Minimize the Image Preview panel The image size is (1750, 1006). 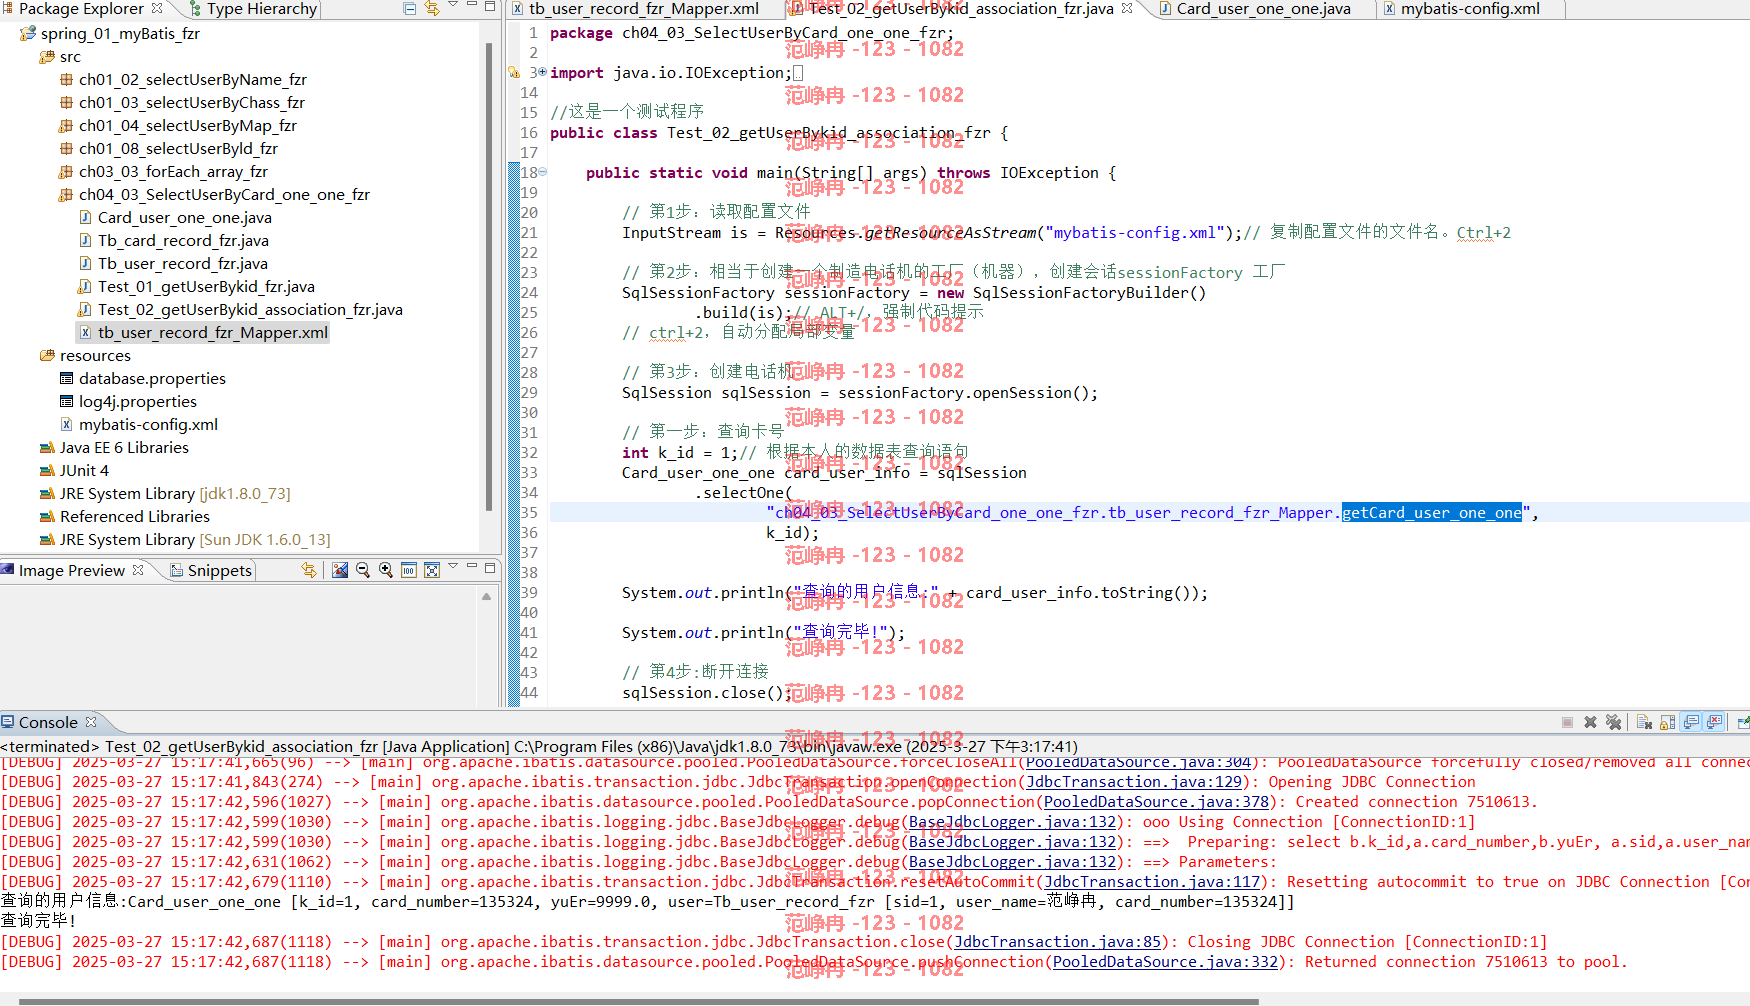point(472,567)
